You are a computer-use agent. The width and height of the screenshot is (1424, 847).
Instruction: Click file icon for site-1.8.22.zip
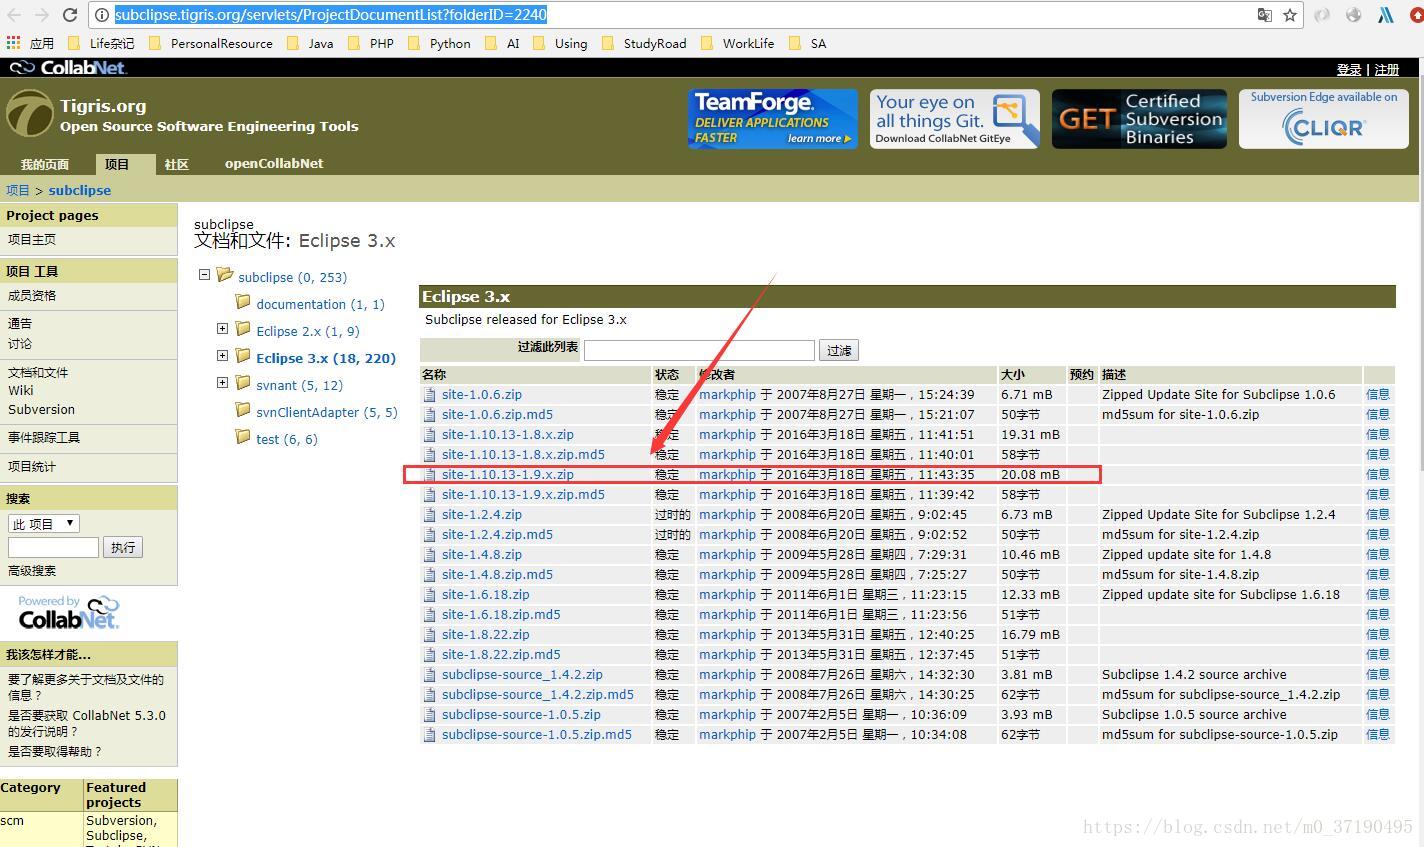430,635
